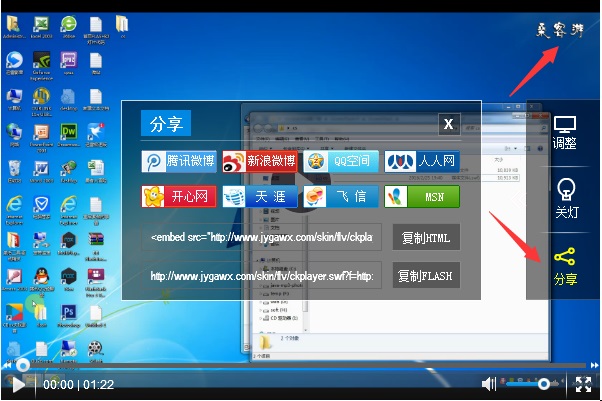
Task: Click the progress bar seek knob
Action: (x=23, y=365)
